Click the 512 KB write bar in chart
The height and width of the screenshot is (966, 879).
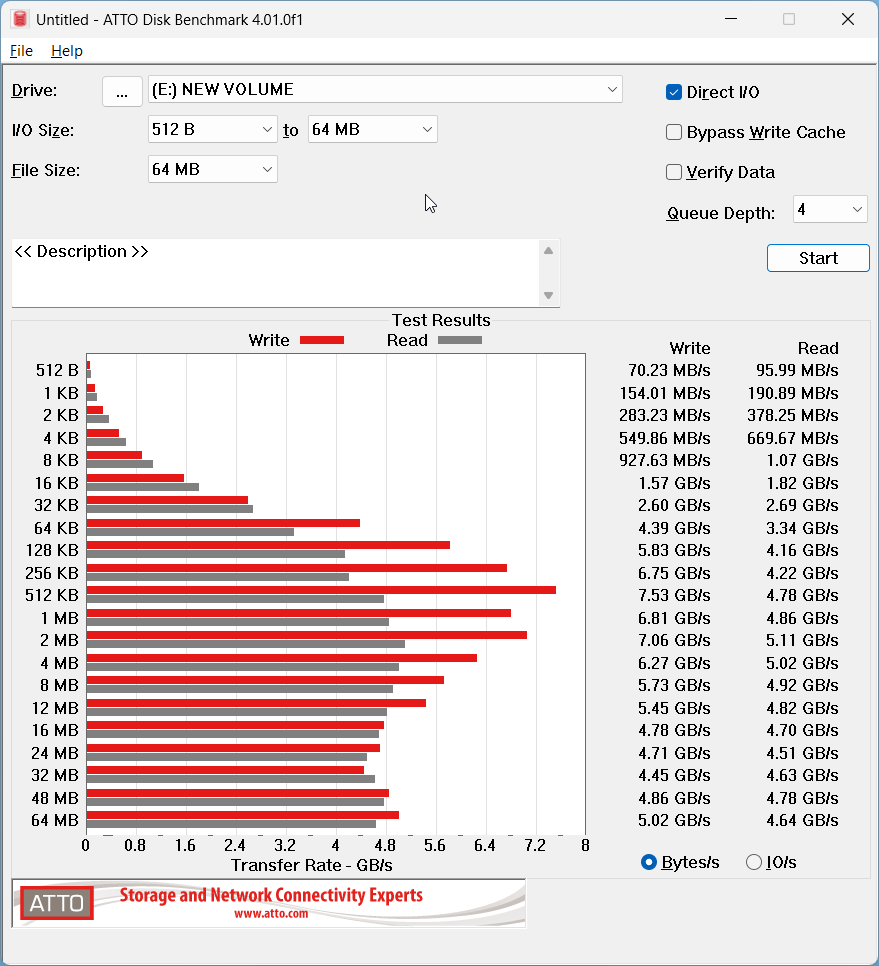pyautogui.click(x=321, y=590)
